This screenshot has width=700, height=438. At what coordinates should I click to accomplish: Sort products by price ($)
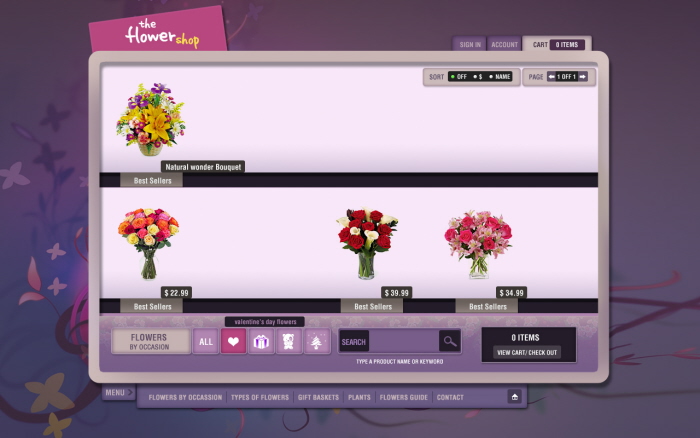click(478, 77)
